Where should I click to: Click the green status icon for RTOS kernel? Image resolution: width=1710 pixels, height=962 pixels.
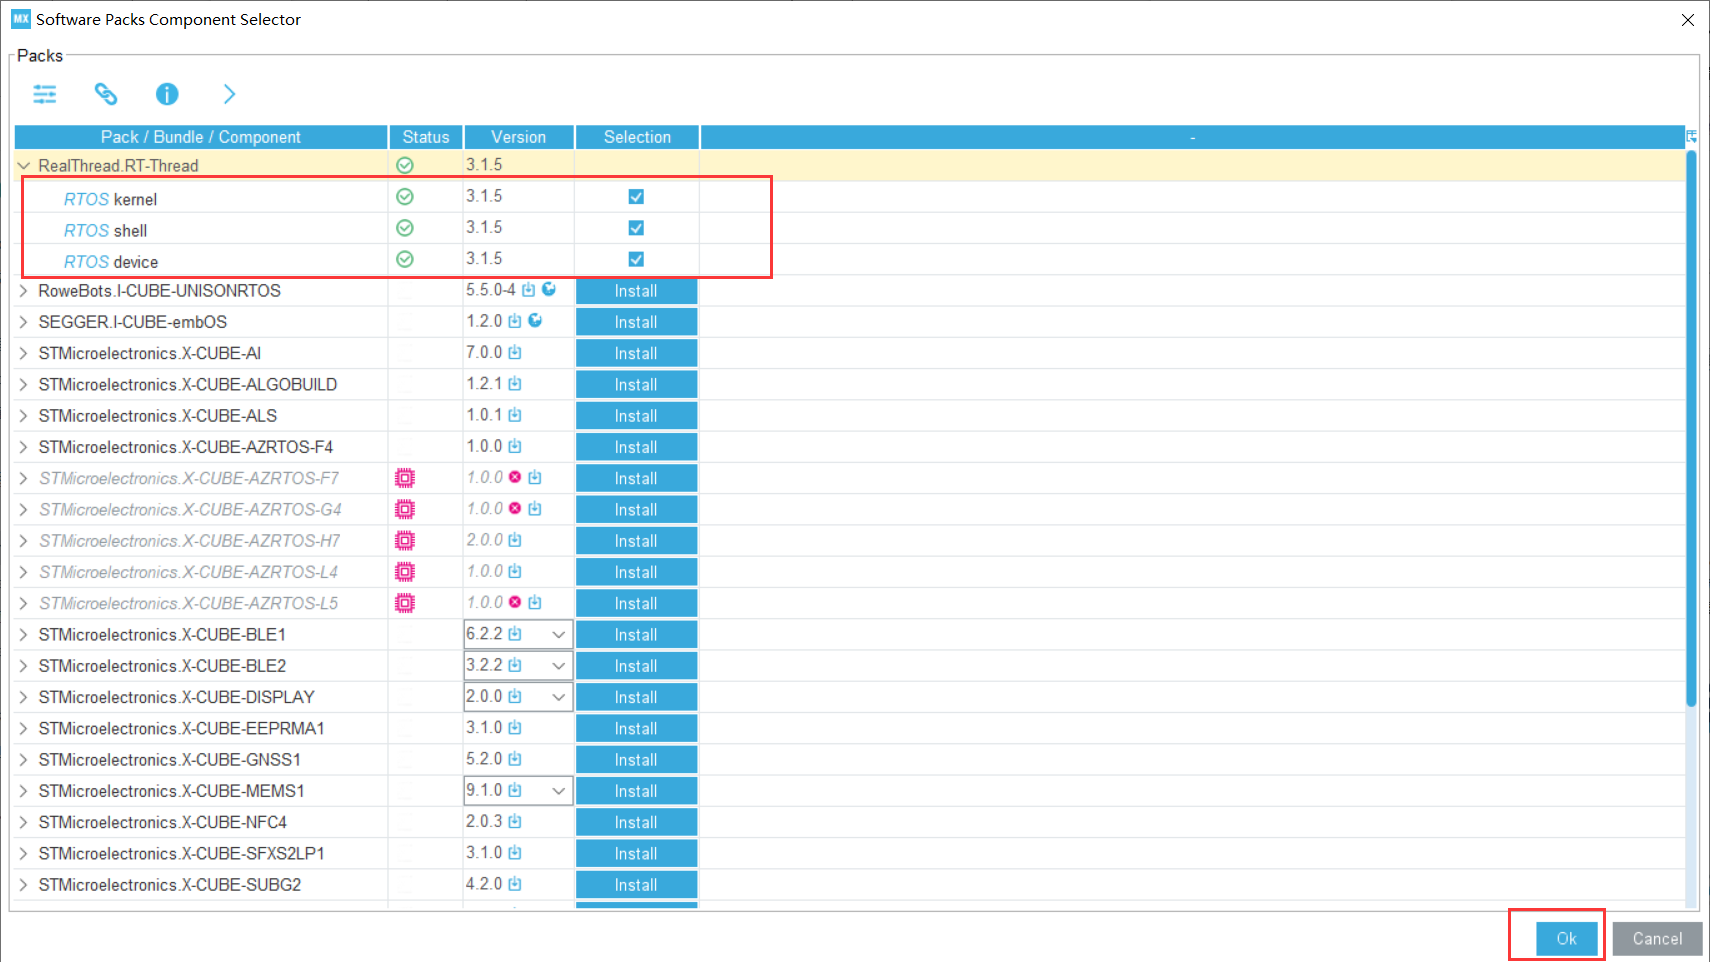(x=405, y=196)
